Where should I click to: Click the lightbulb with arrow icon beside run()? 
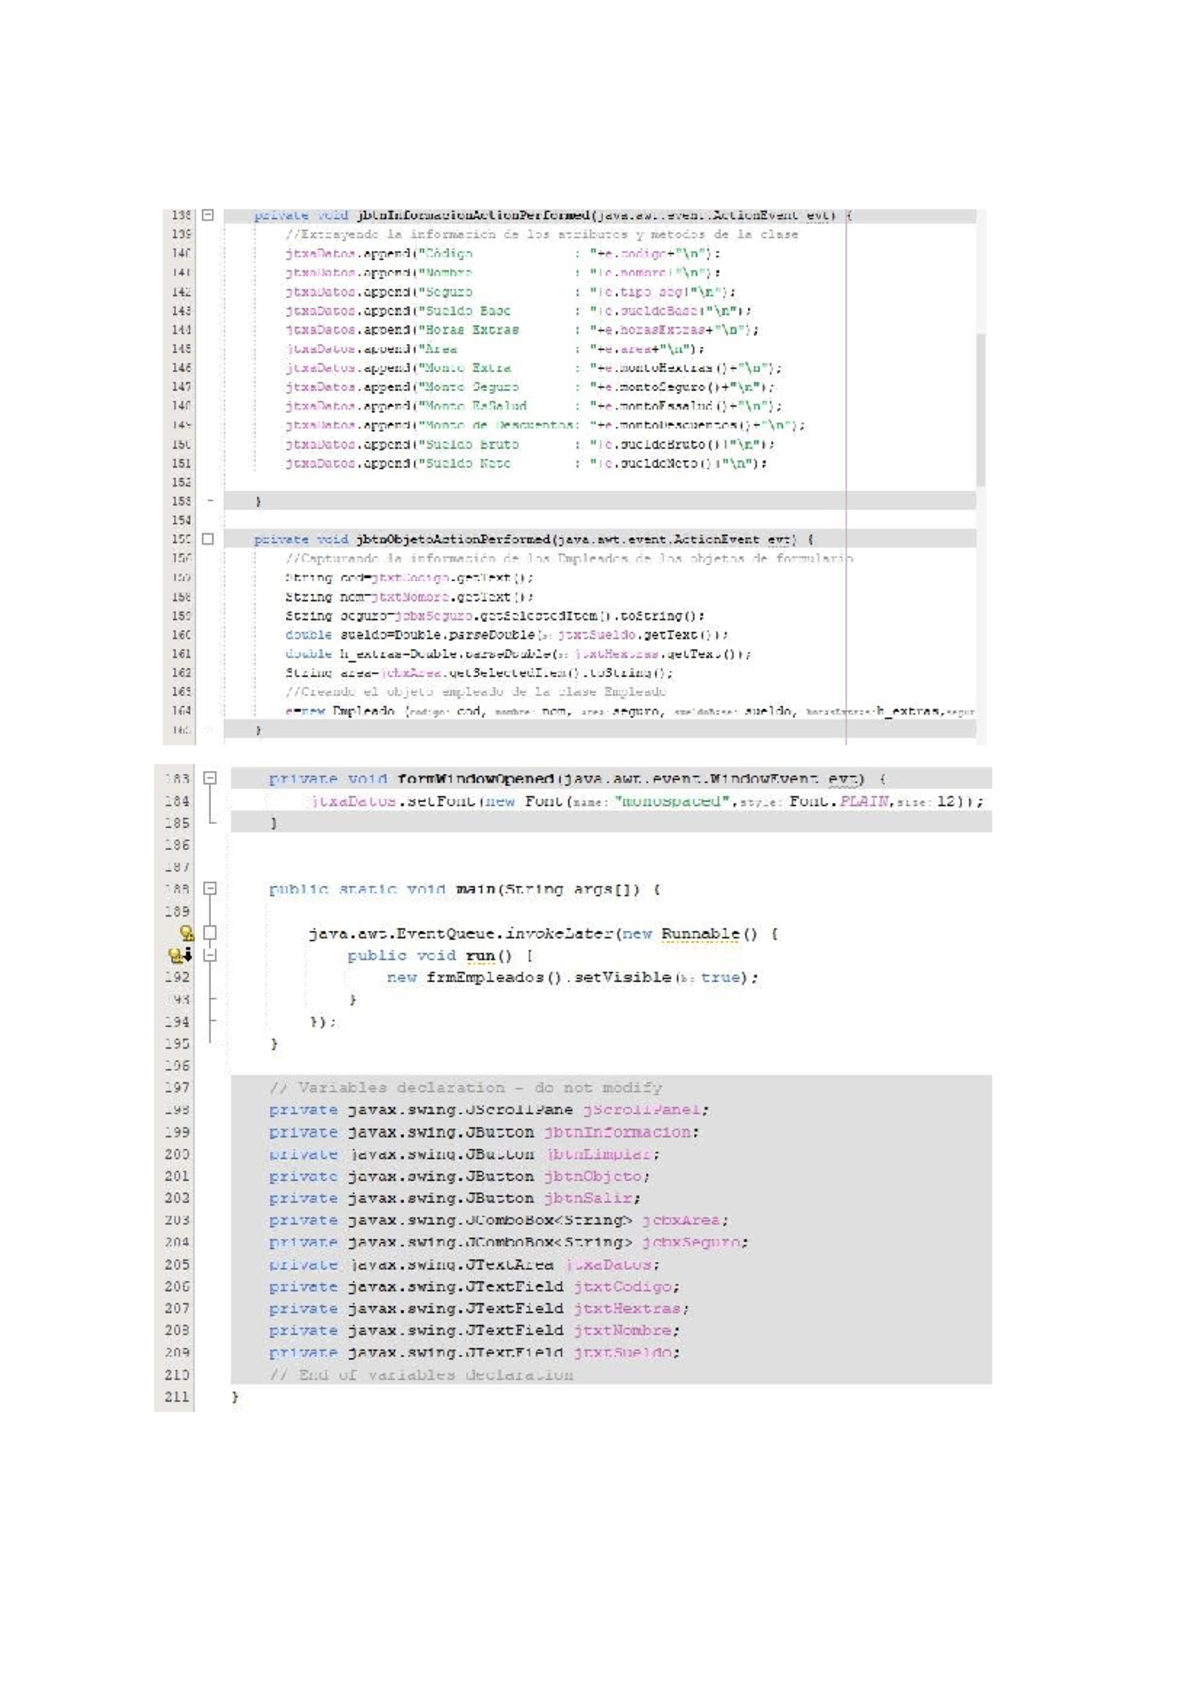coord(181,955)
